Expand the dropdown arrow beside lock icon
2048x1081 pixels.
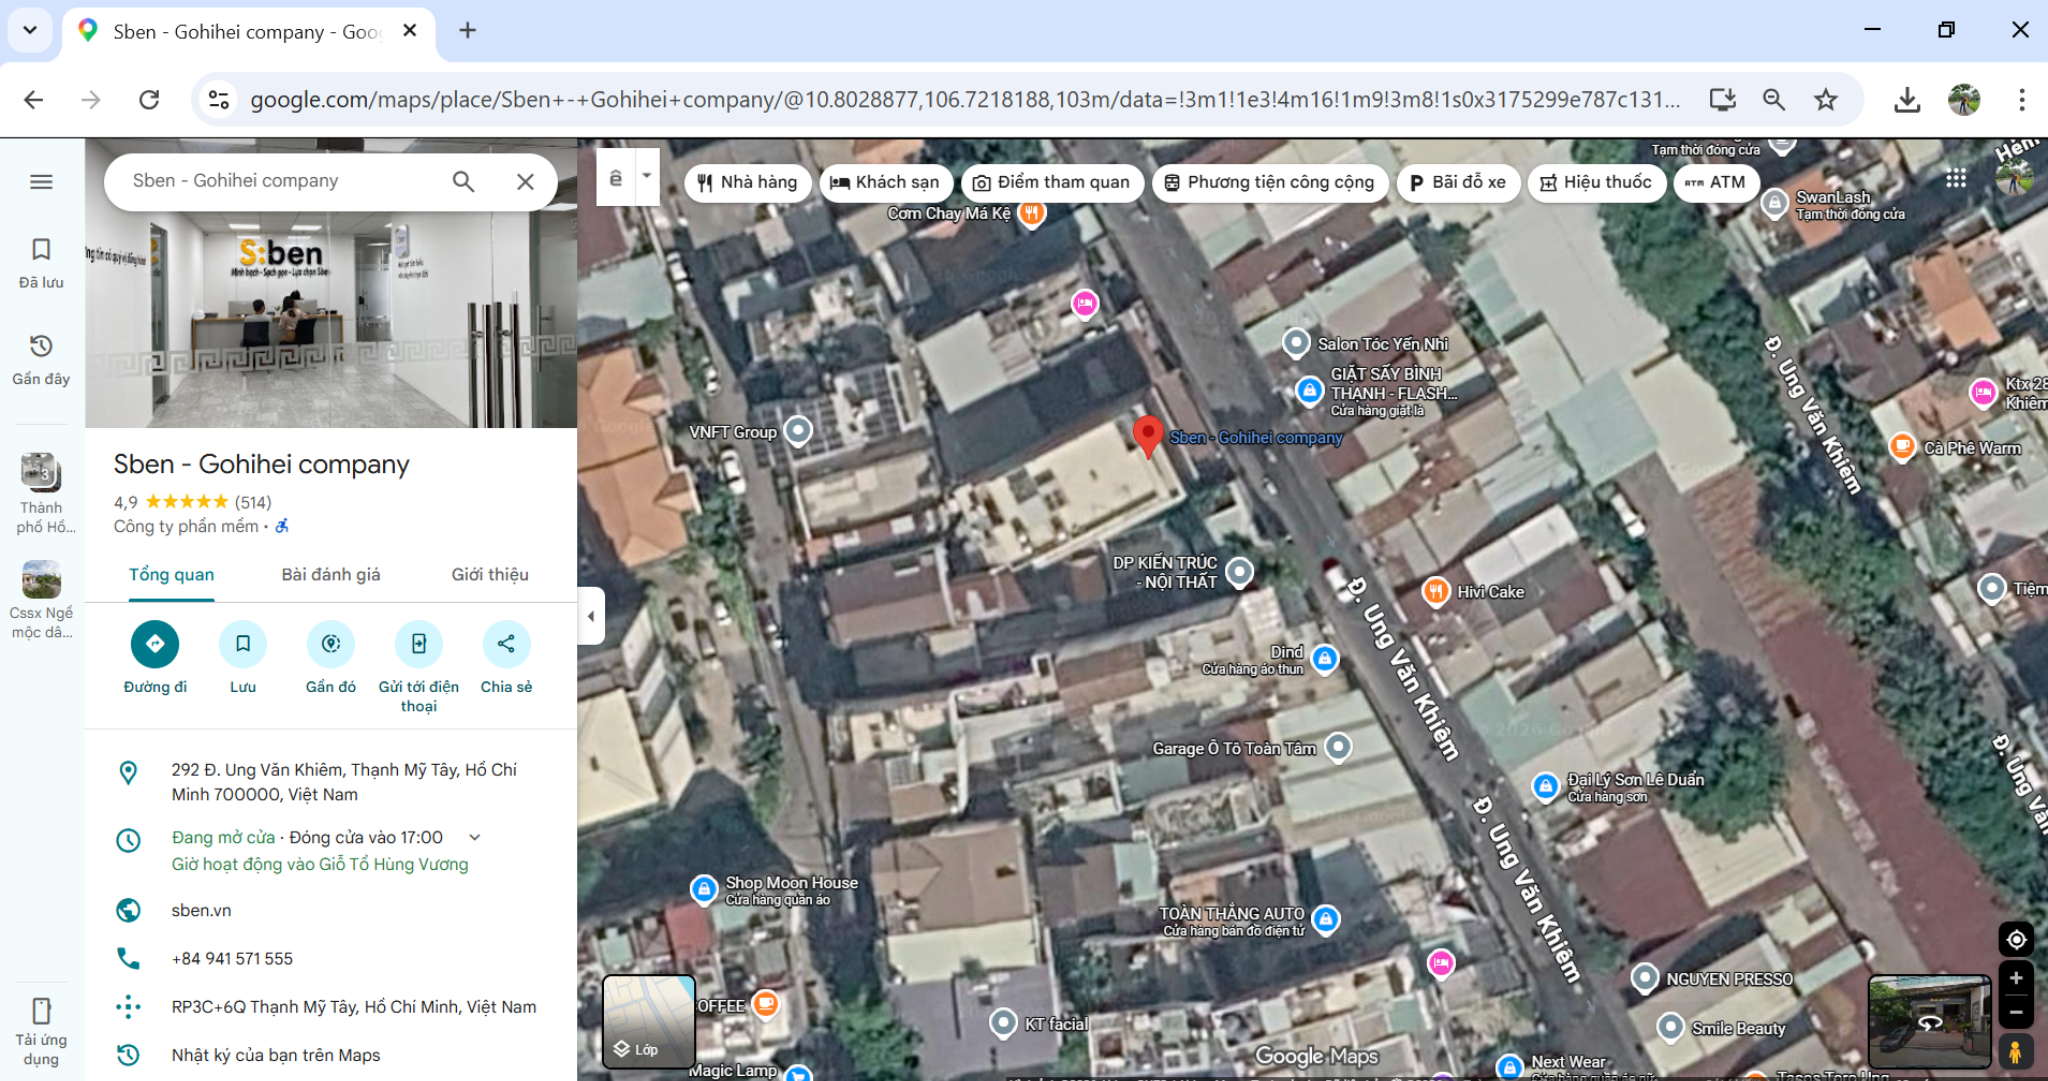(x=647, y=176)
